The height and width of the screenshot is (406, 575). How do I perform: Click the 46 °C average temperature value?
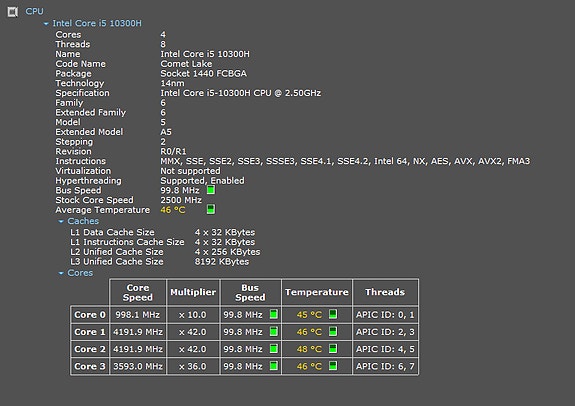(x=173, y=210)
